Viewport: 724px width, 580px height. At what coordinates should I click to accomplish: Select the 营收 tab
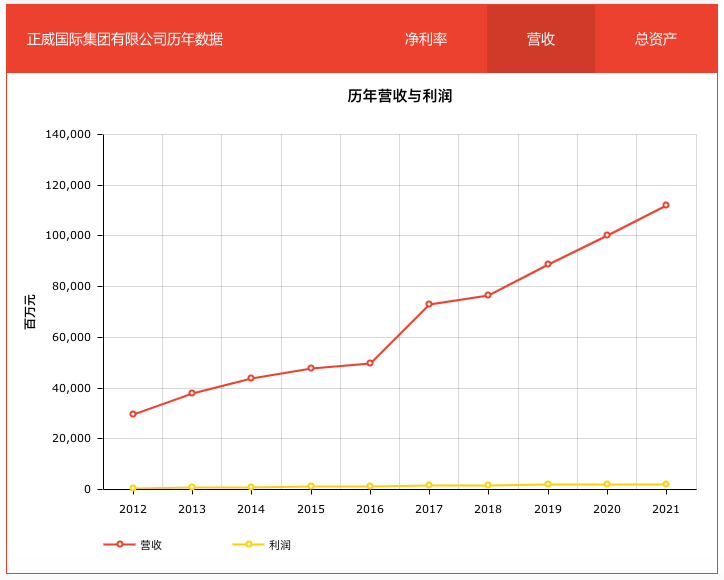click(x=541, y=39)
